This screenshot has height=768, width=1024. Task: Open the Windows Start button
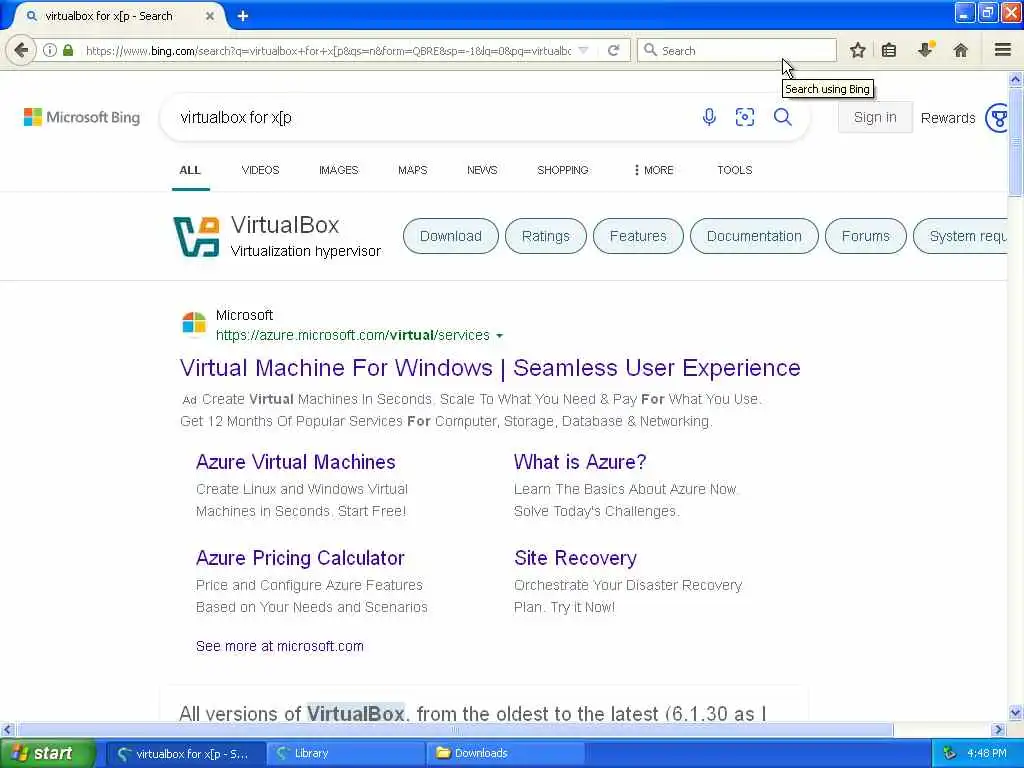(46, 753)
